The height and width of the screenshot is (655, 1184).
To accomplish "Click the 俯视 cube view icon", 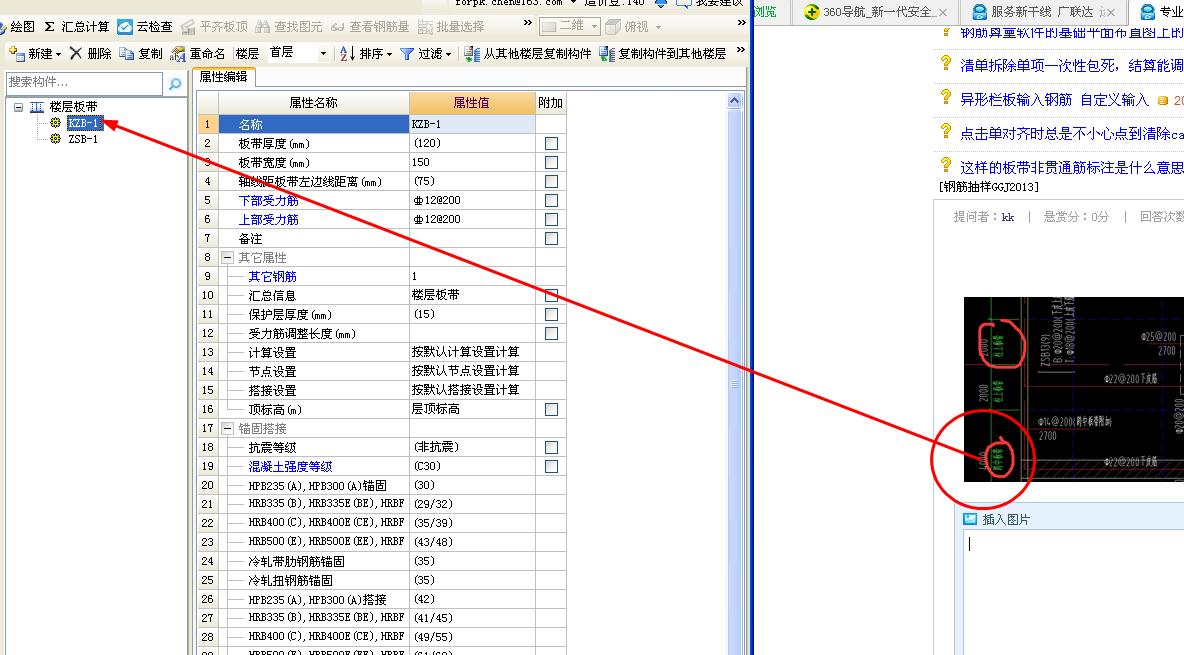I will (x=614, y=26).
